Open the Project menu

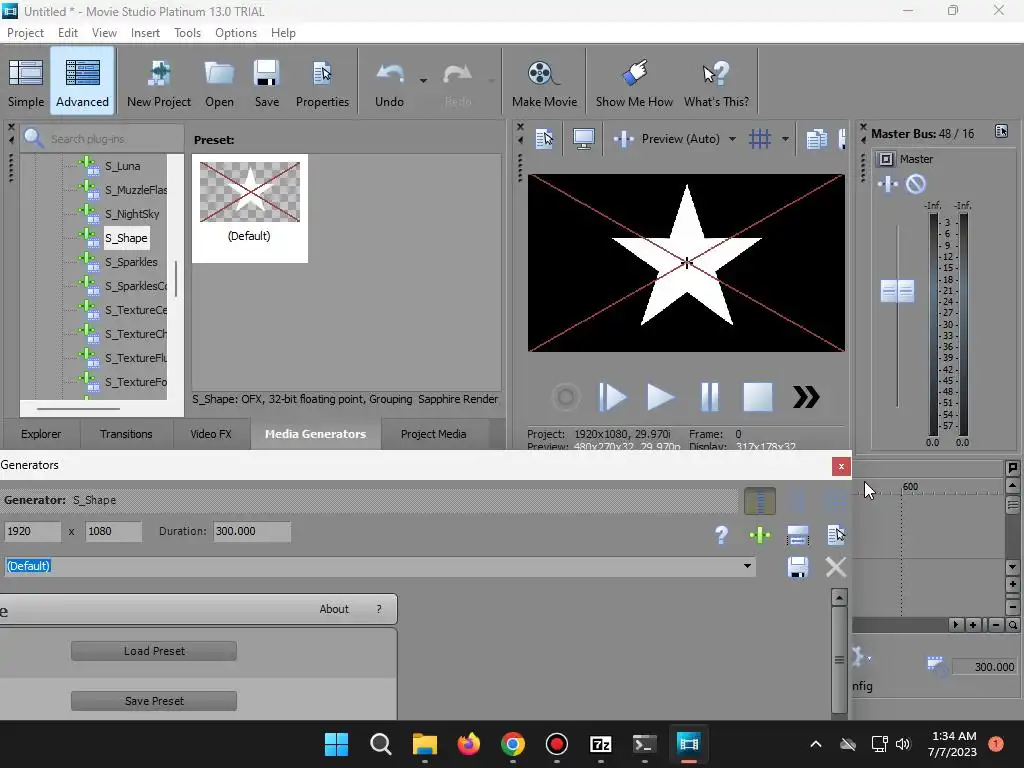coord(25,33)
